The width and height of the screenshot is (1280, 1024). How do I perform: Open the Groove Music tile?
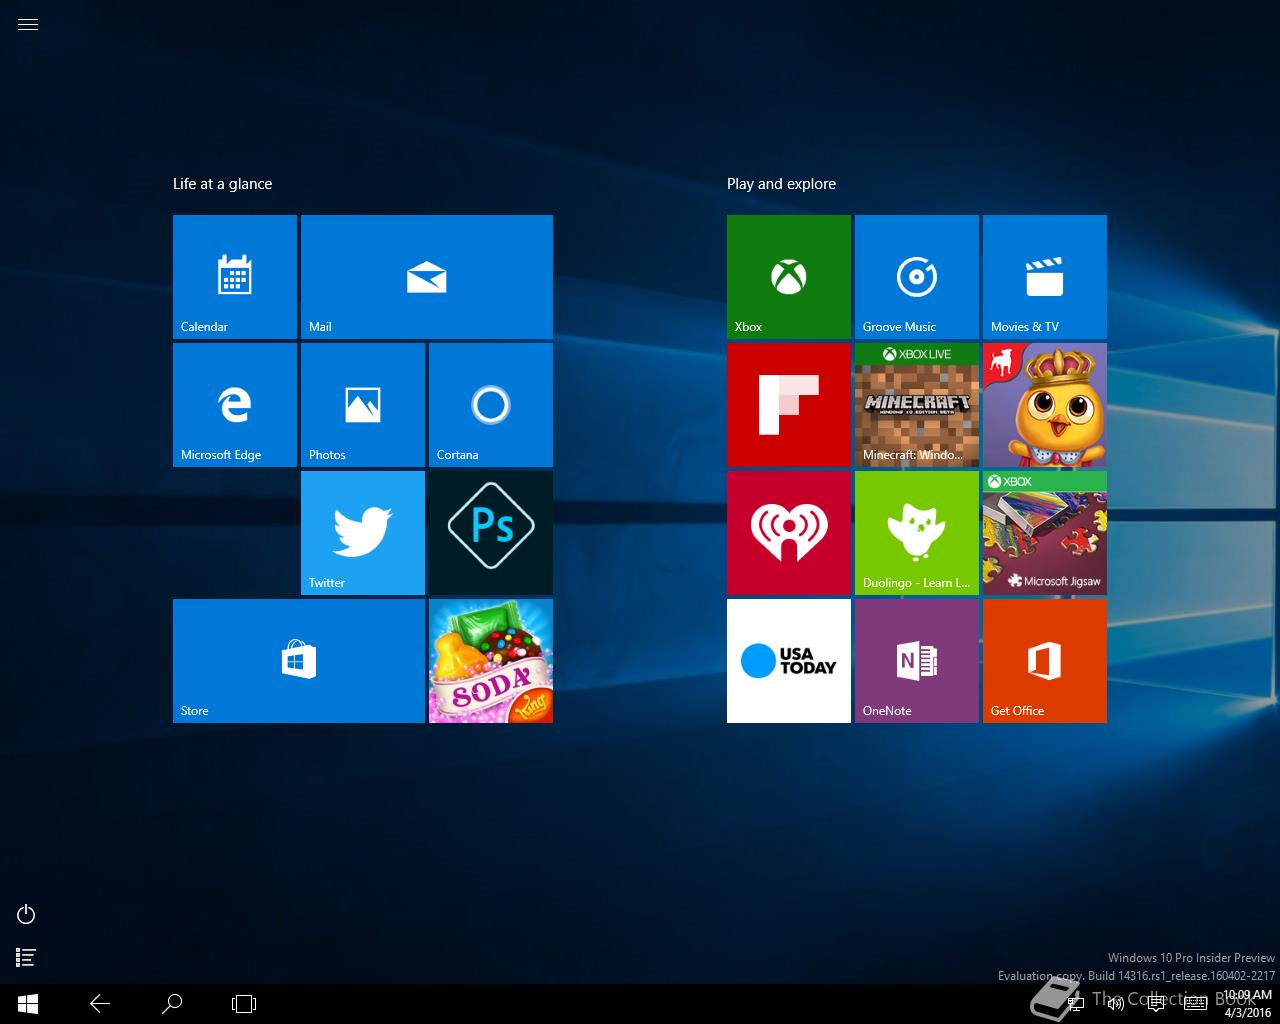point(917,277)
